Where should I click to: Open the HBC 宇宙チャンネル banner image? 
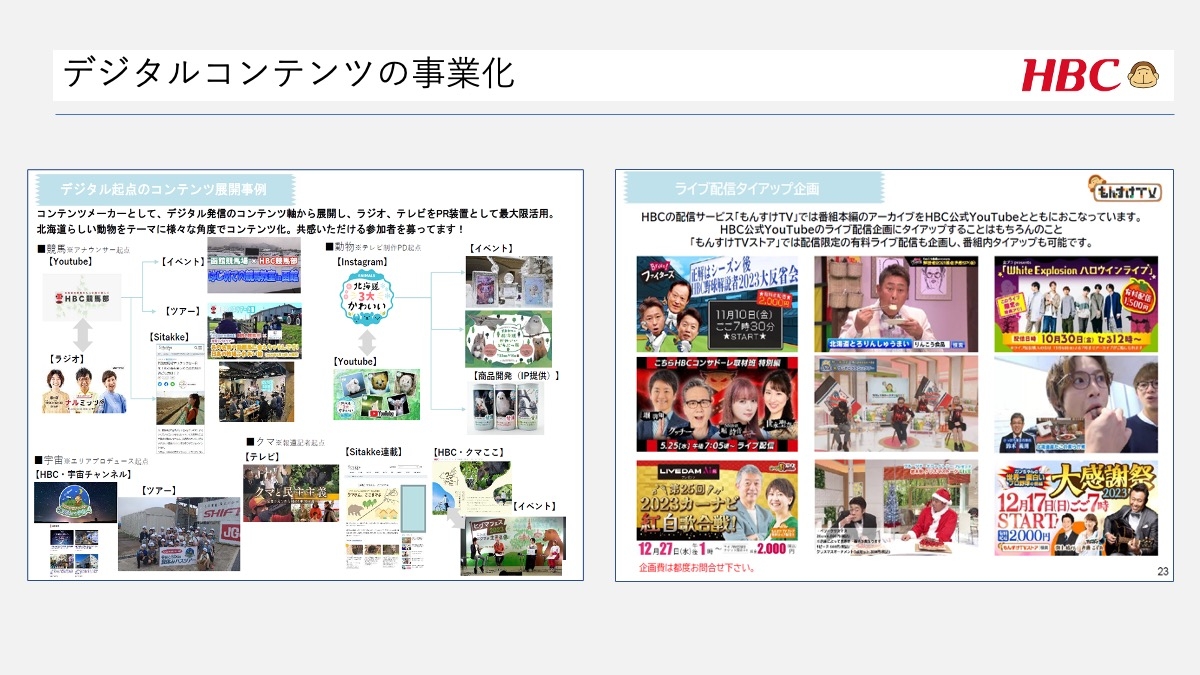click(75, 503)
